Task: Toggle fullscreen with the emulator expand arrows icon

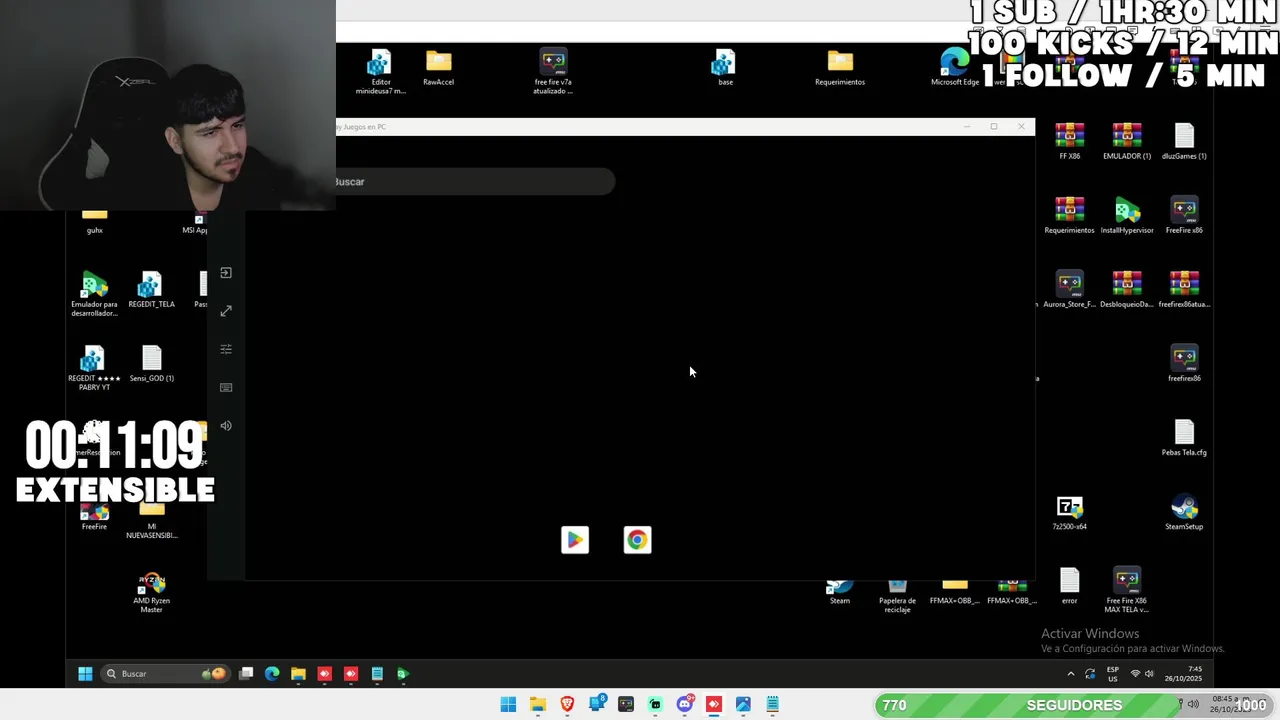Action: tap(226, 311)
